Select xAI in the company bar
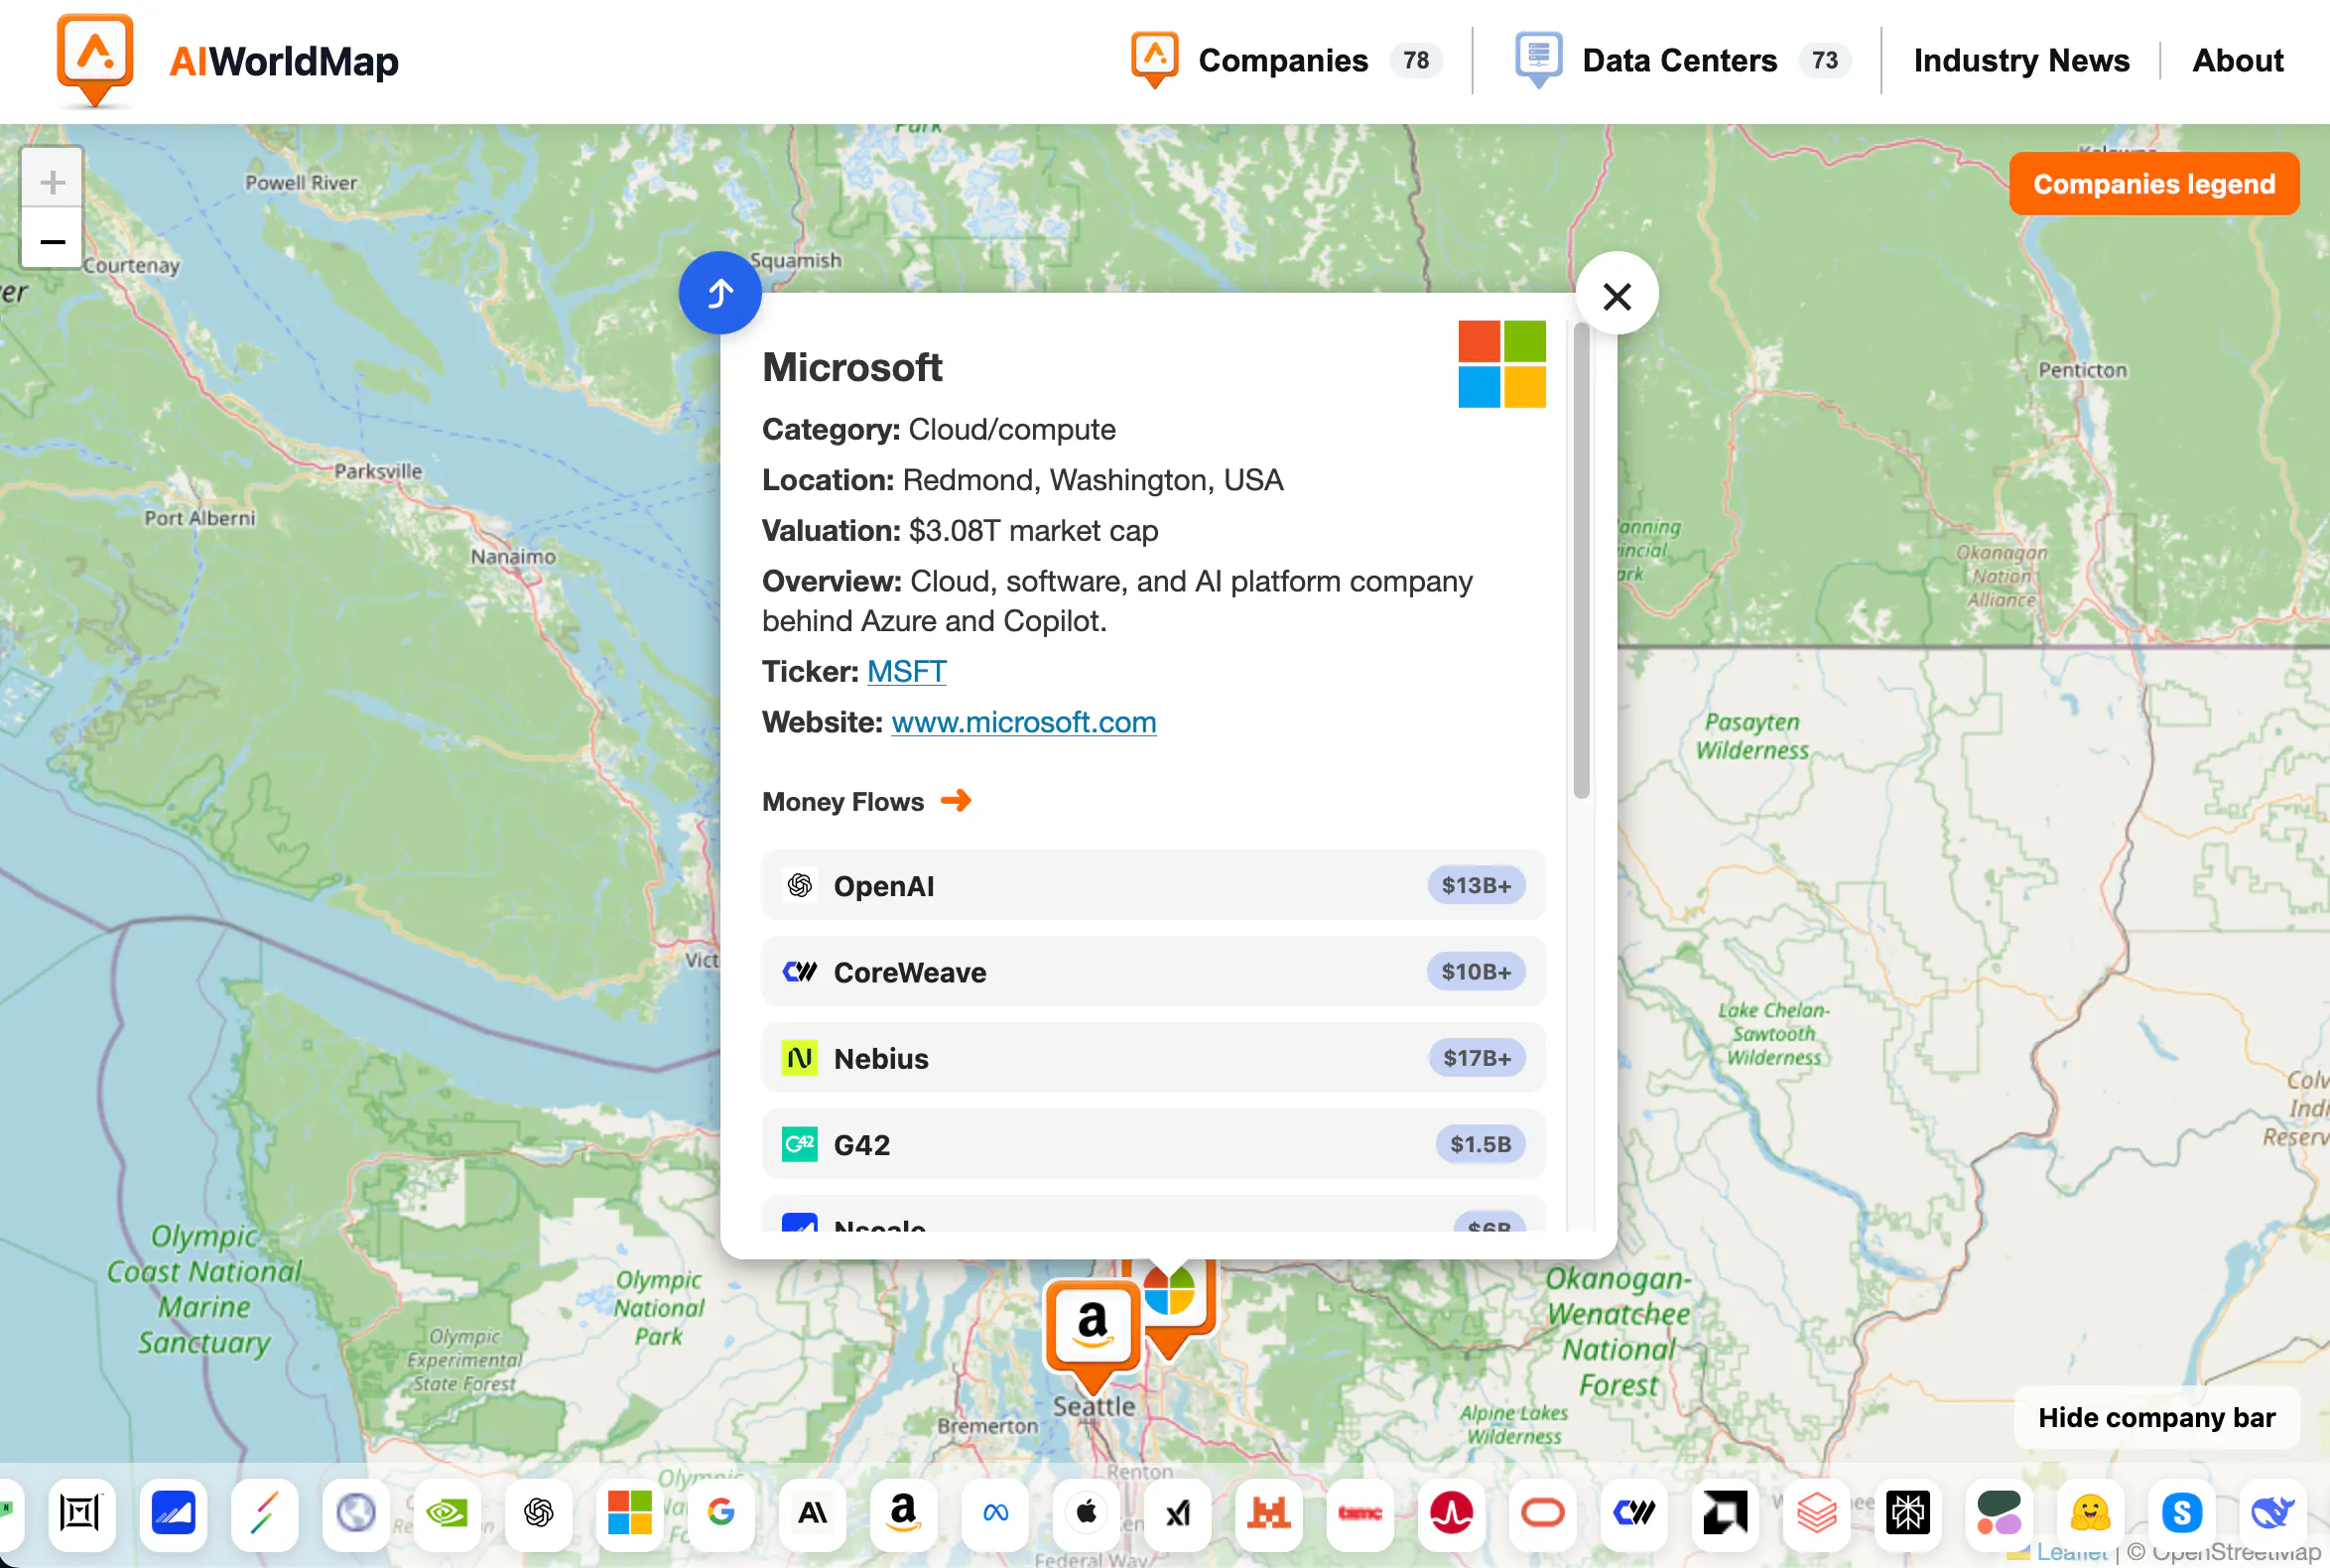Viewport: 2330px width, 1568px height. click(1178, 1513)
